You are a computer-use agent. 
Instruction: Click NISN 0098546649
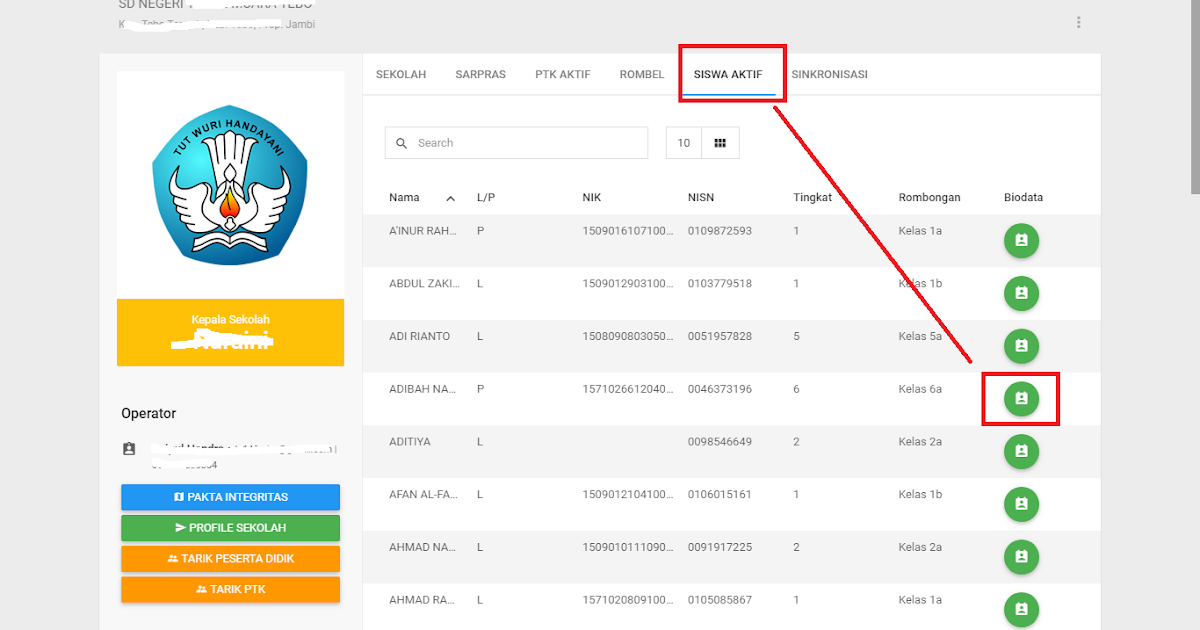click(x=720, y=441)
